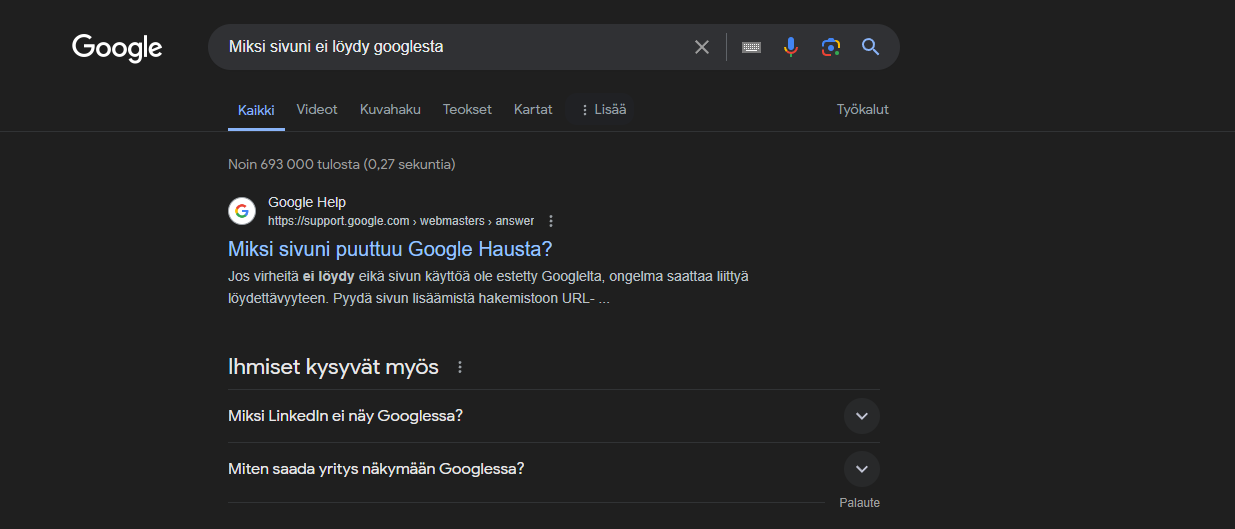The width and height of the screenshot is (1235, 529).
Task: Search by image with camera lens icon
Action: pyautogui.click(x=830, y=47)
